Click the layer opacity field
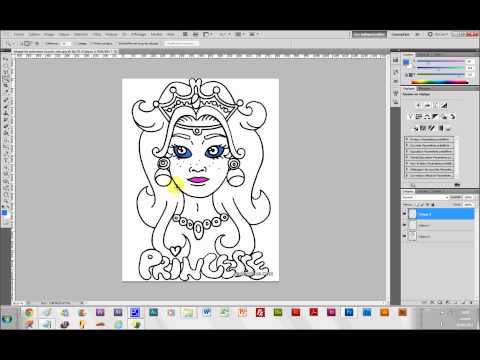 click(468, 197)
